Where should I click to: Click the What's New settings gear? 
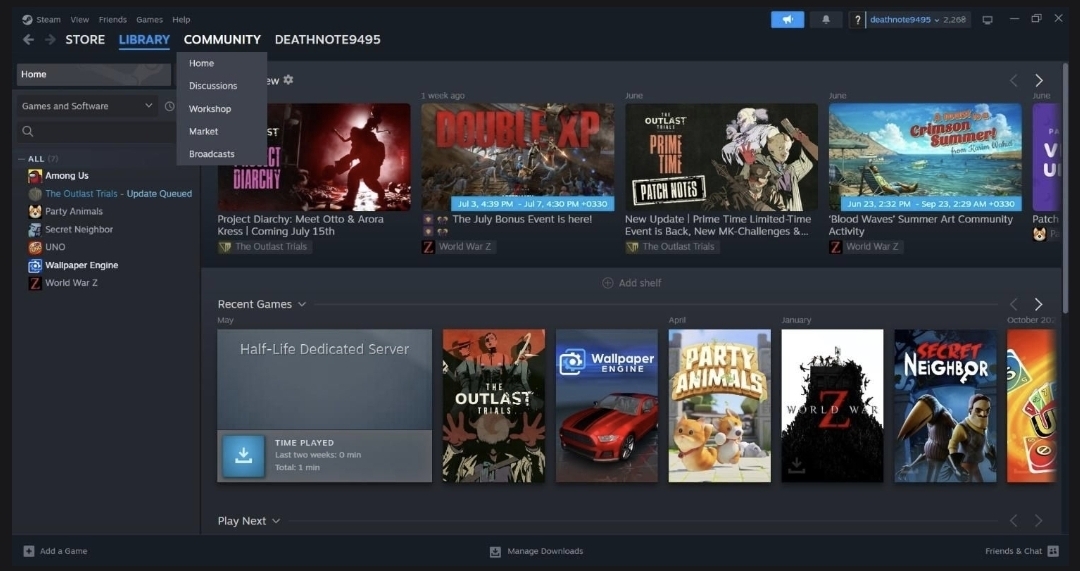point(289,80)
